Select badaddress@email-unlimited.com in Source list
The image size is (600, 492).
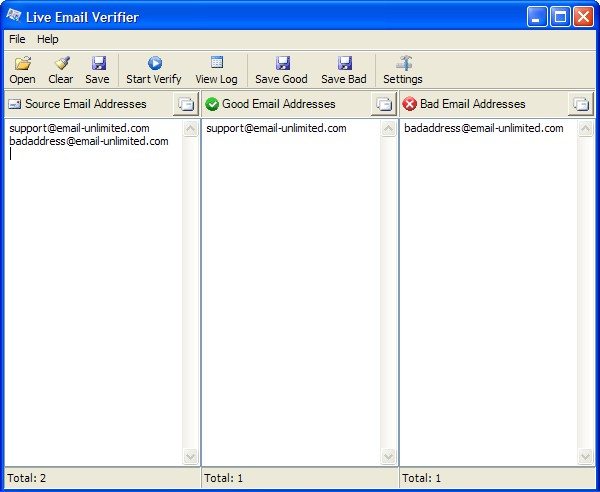(89, 141)
